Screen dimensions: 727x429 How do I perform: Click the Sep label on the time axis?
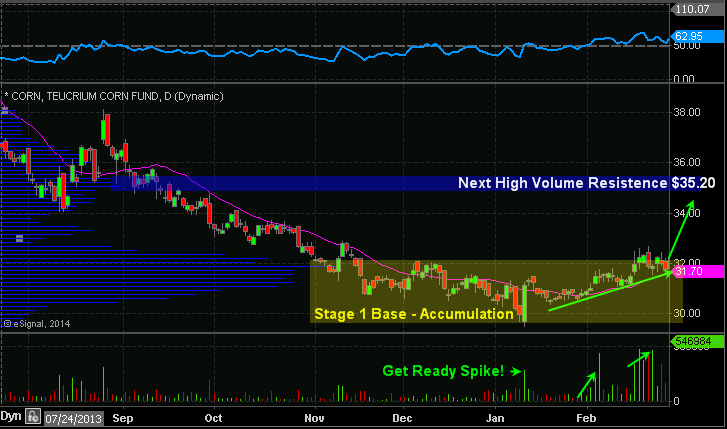123,418
